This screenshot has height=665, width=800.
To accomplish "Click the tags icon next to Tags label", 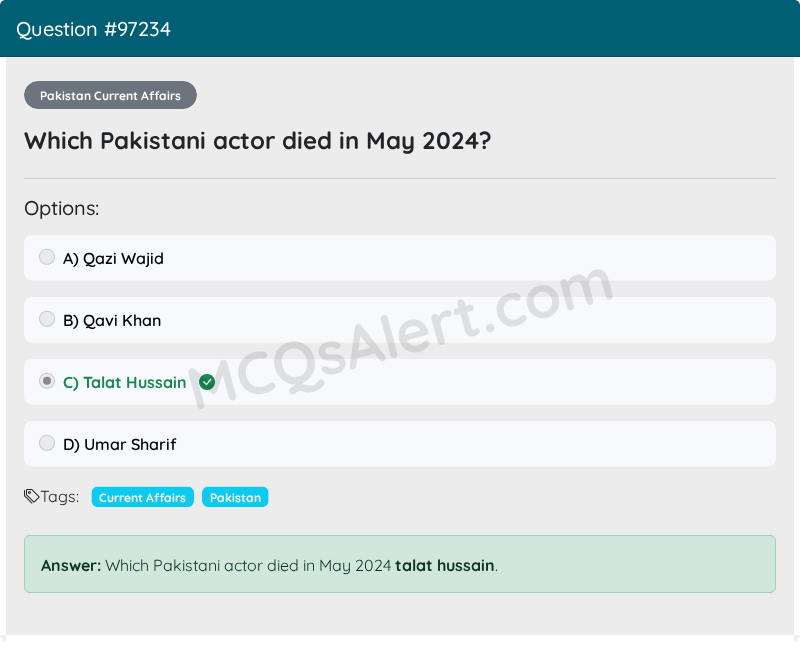I will 31,496.
